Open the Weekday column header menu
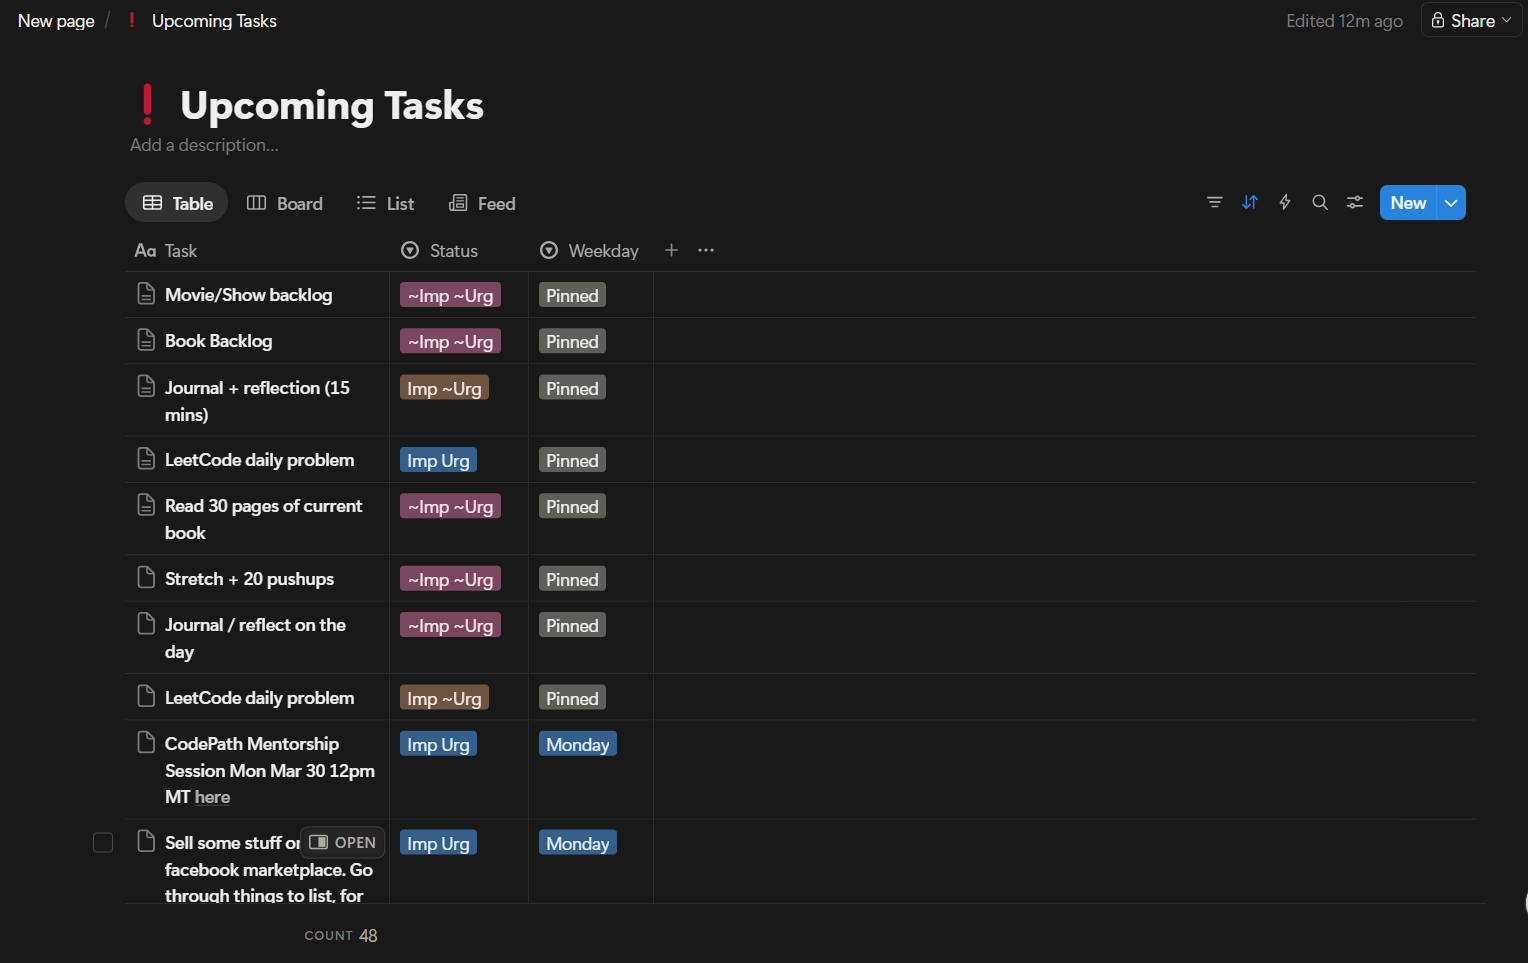 tap(590, 250)
